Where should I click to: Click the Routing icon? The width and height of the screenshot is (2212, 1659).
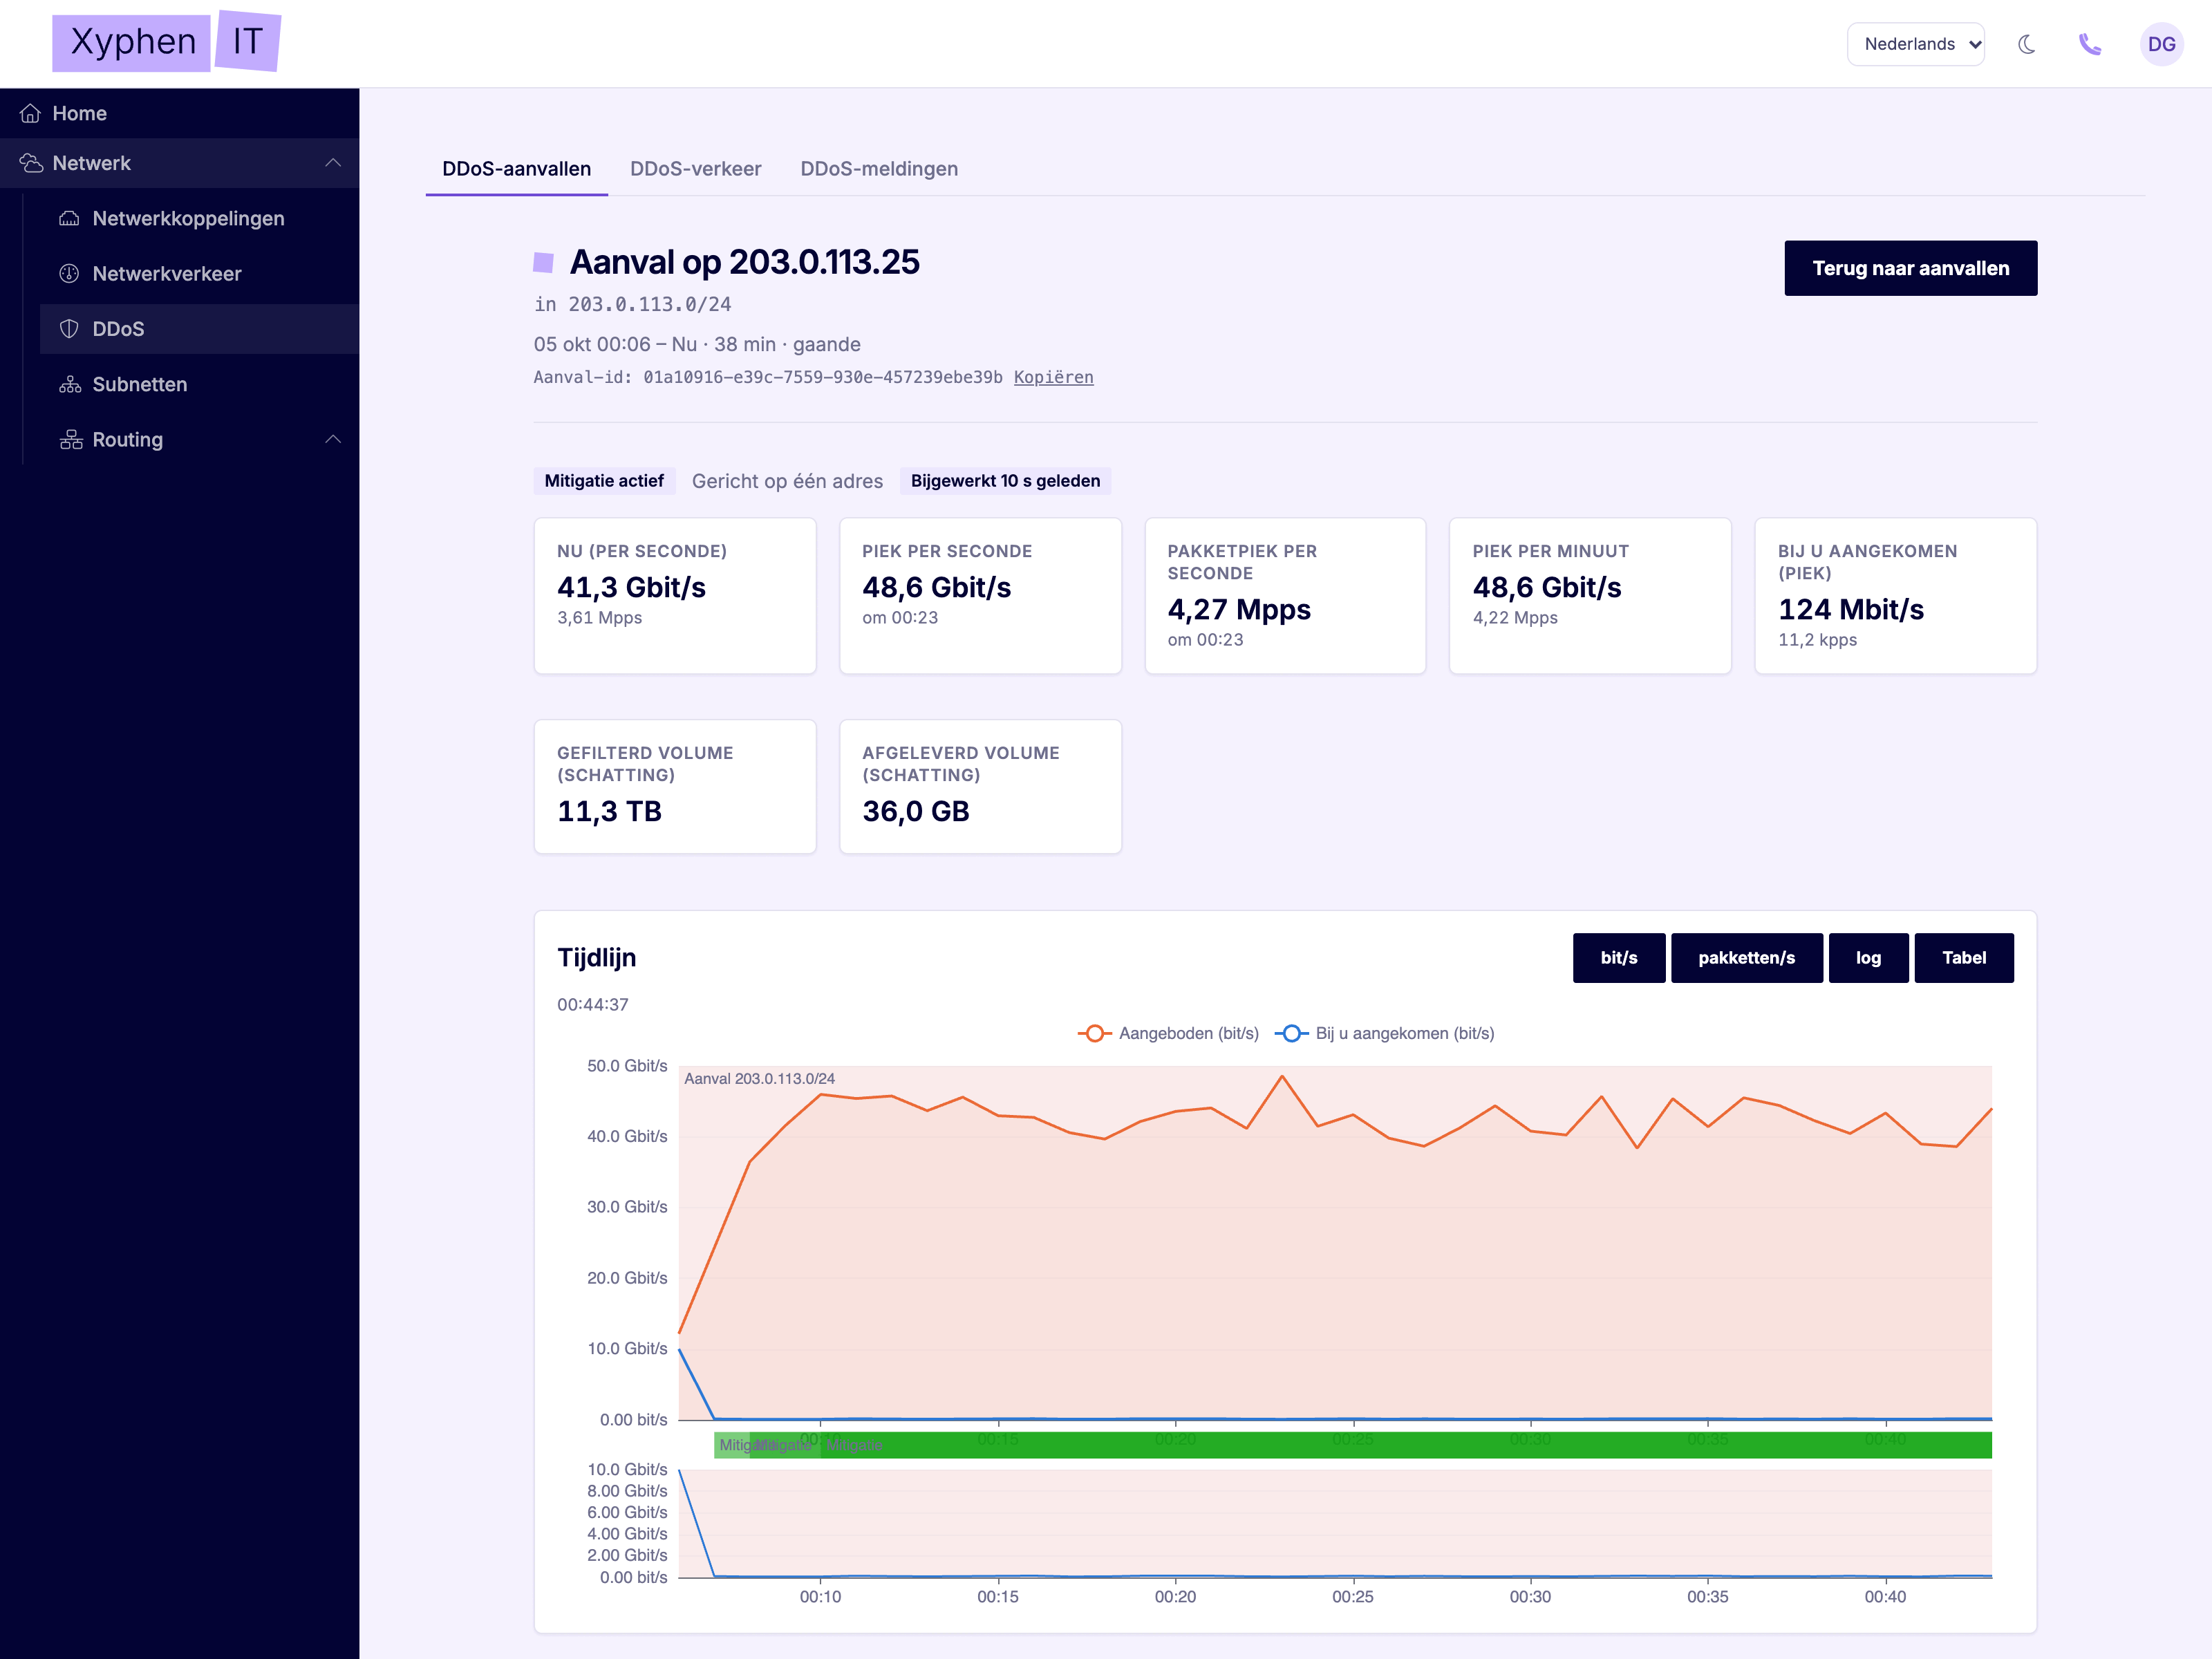pos(71,440)
